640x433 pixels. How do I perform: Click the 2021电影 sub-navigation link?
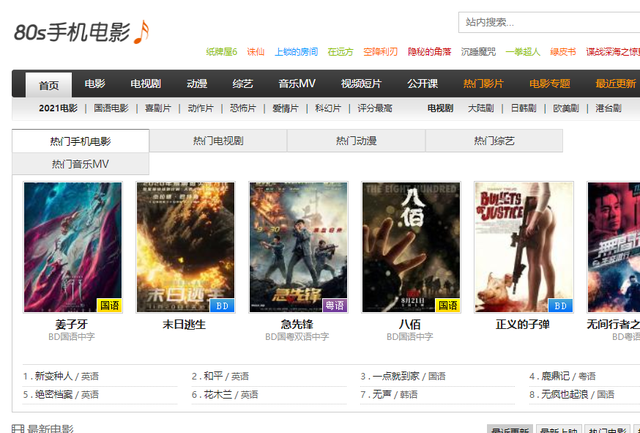point(58,108)
